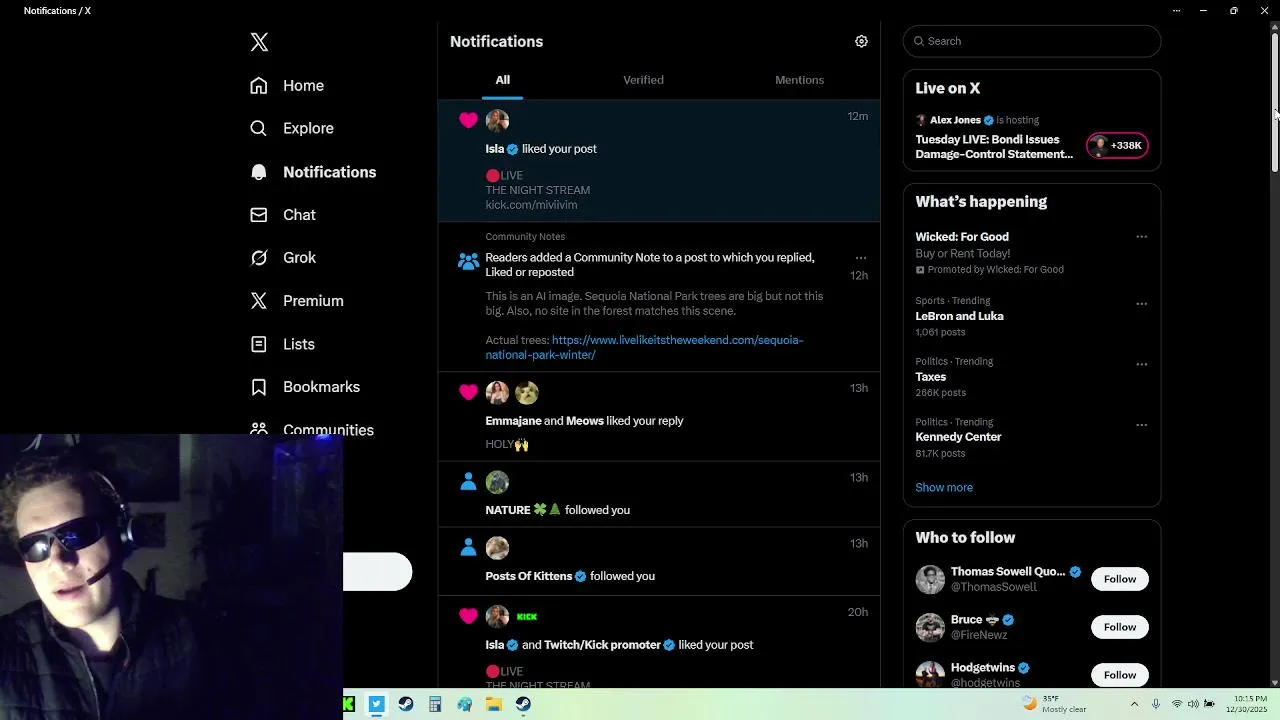Open File Explorer from the taskbar
Image resolution: width=1280 pixels, height=720 pixels.
tap(494, 704)
